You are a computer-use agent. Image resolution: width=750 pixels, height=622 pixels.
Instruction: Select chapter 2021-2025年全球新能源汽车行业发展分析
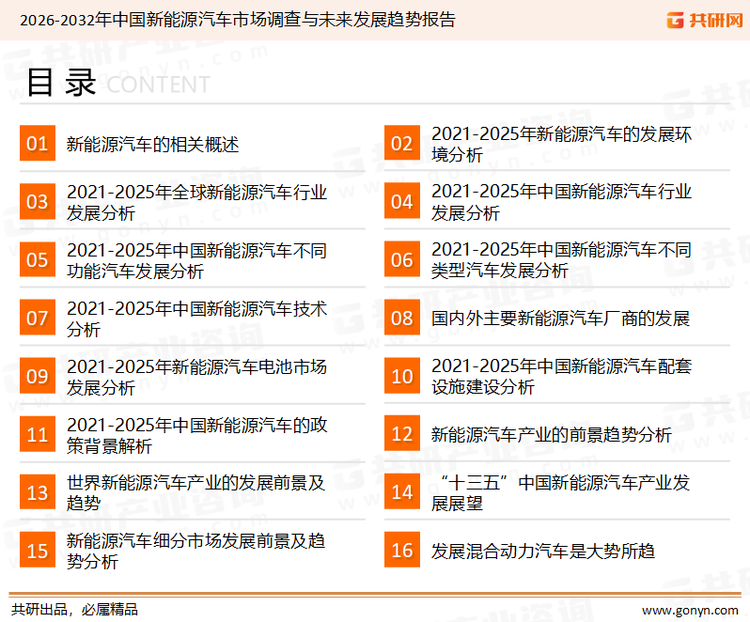197,202
